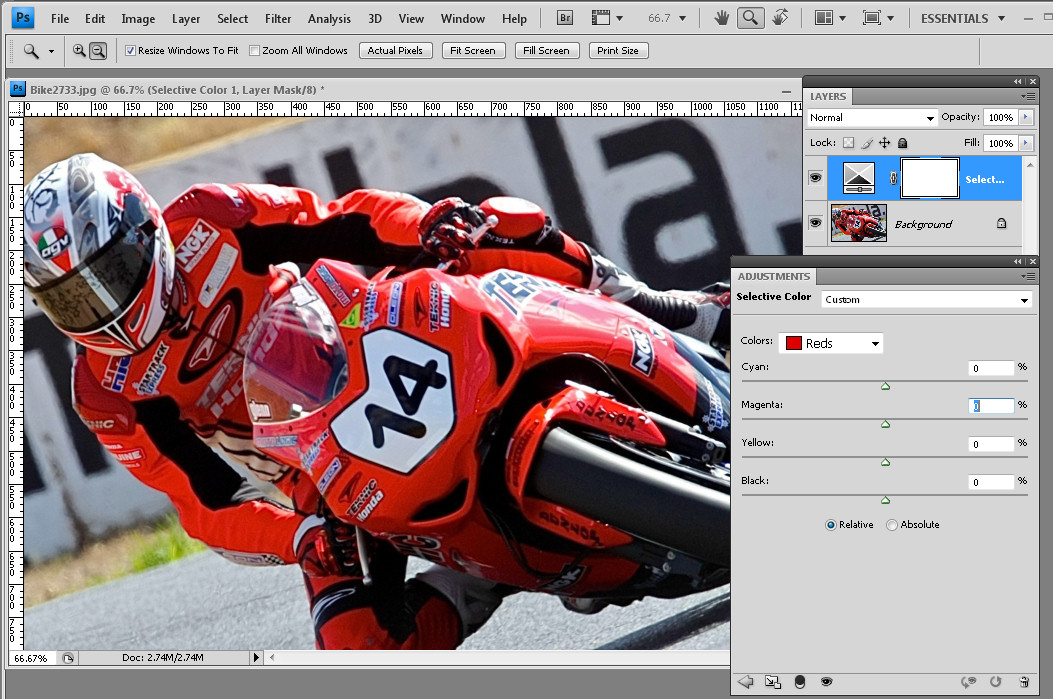1053x699 pixels.
Task: Hide the Selective Color layer
Action: 815,178
